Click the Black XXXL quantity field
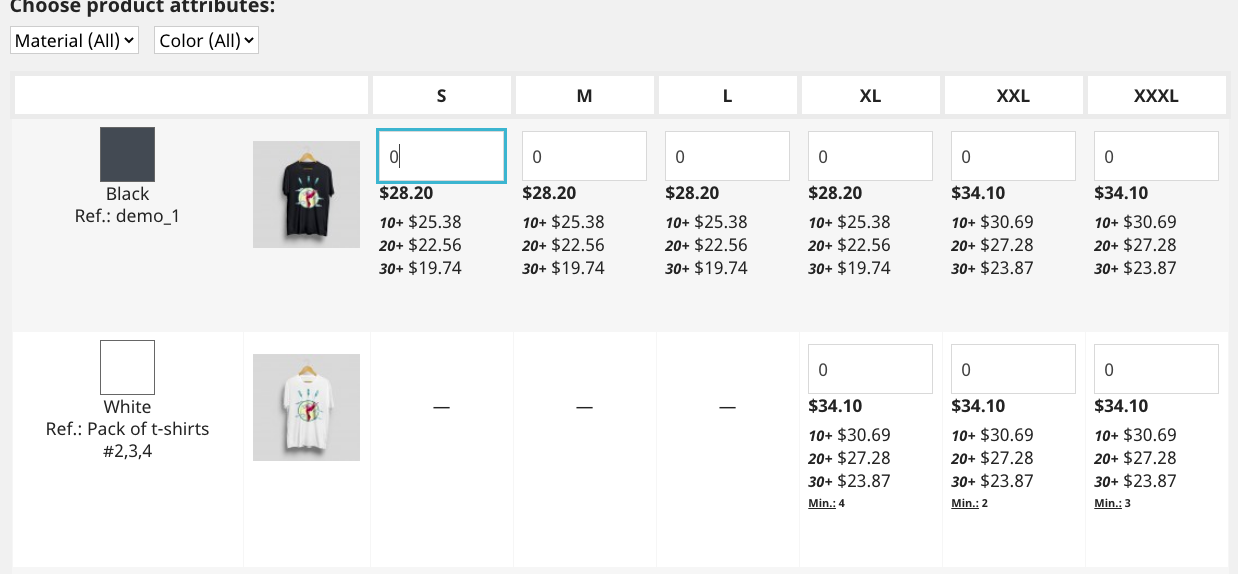 (1156, 157)
